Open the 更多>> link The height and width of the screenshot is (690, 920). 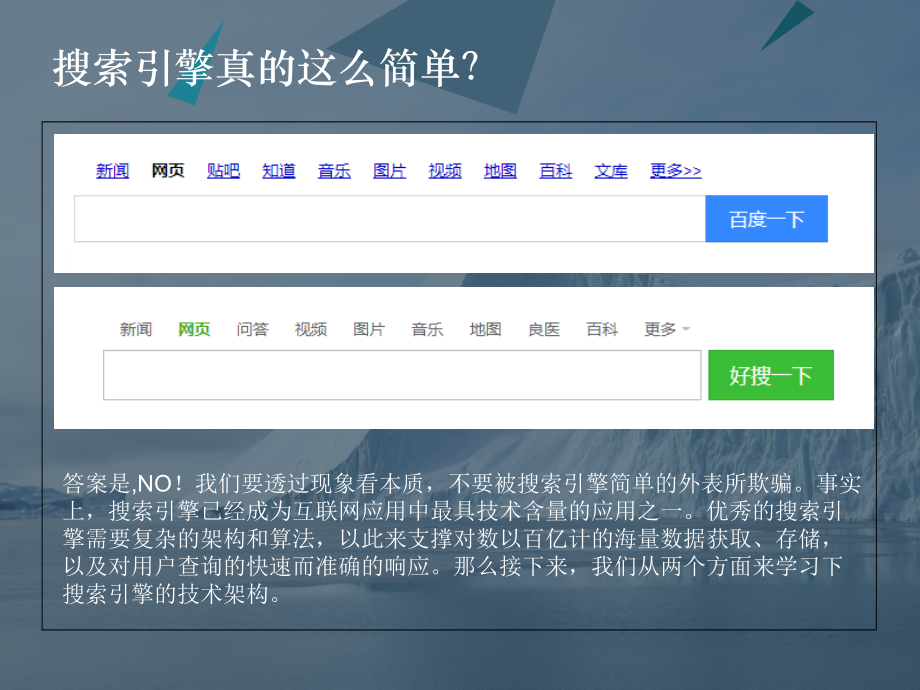point(675,171)
